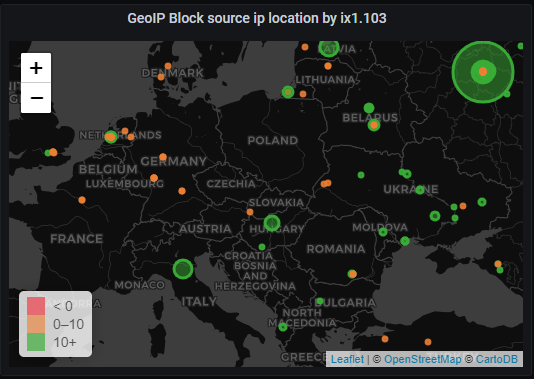Select the green marker over Moldova
Image resolution: width=534 pixels, height=379 pixels.
point(383,232)
